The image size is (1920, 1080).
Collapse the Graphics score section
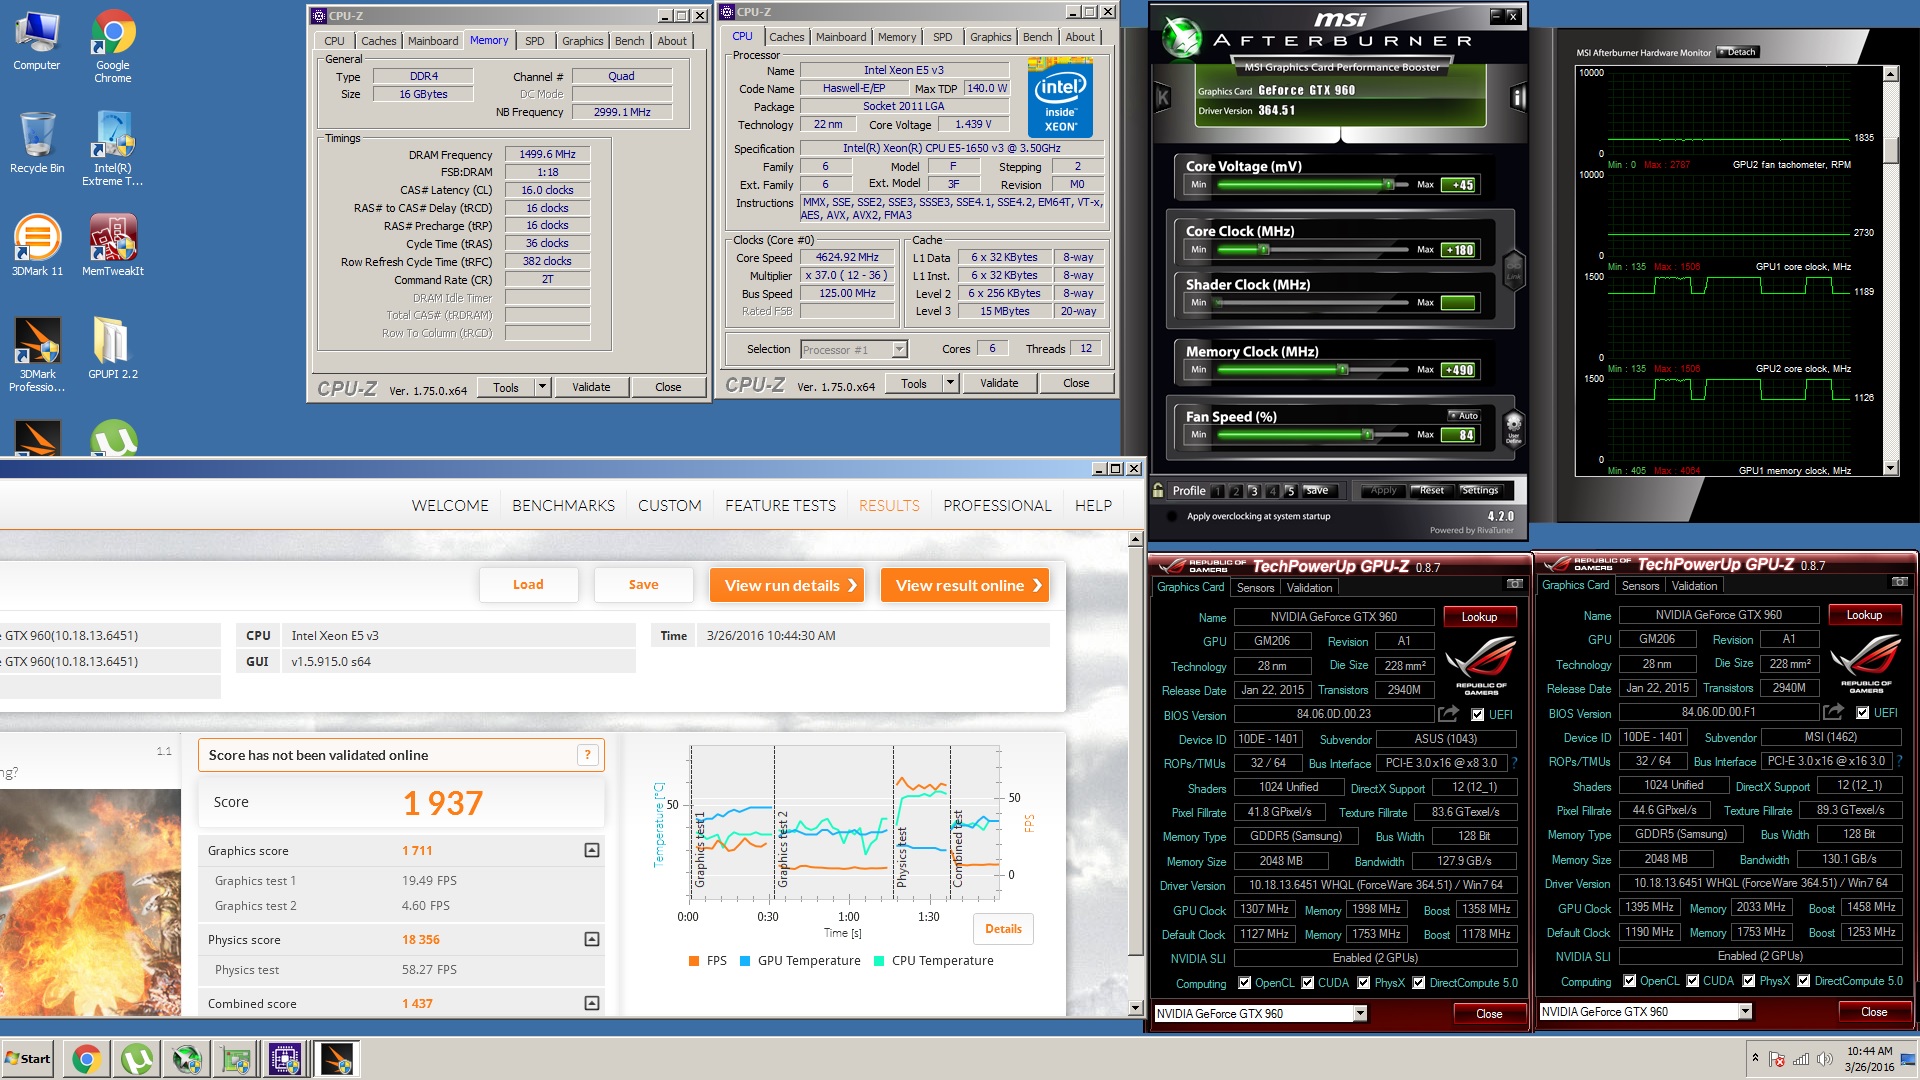coord(592,850)
